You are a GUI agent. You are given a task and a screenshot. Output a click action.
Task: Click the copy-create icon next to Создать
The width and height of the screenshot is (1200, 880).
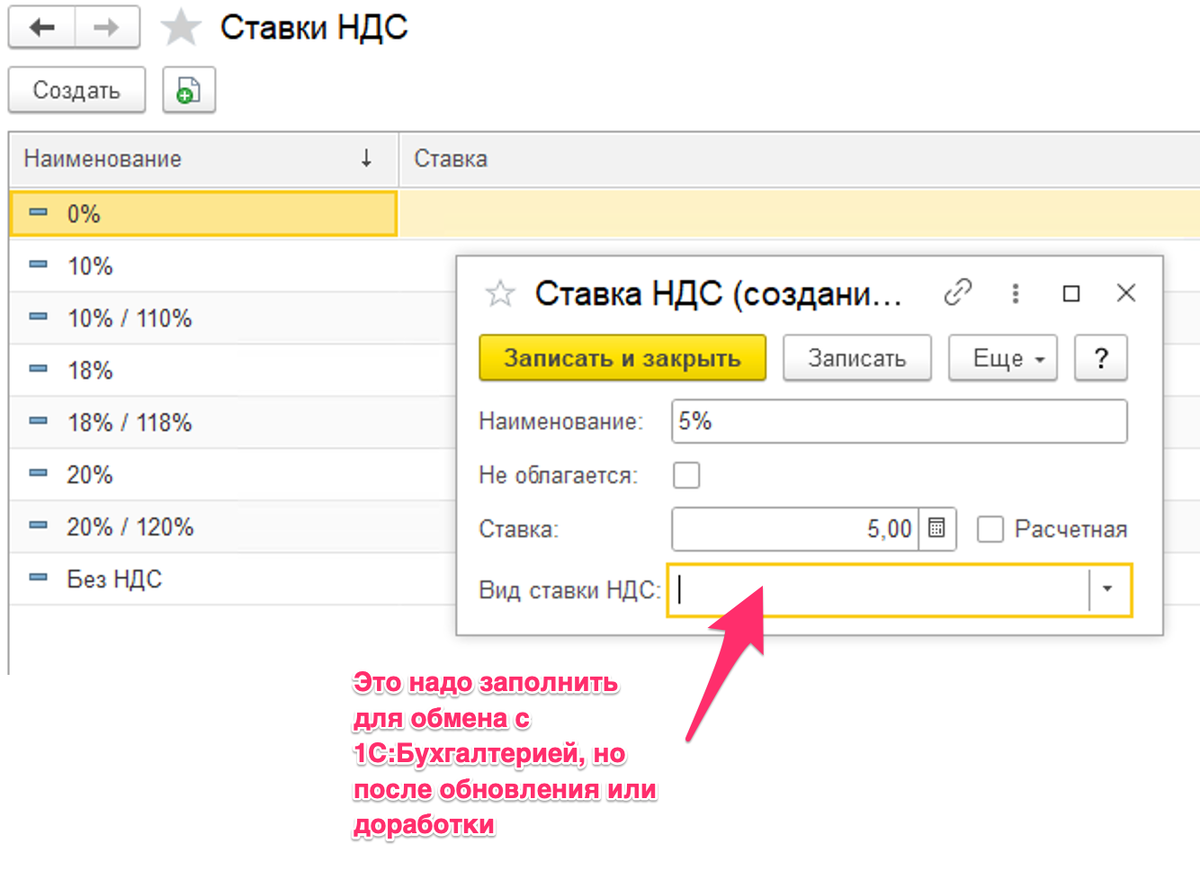(189, 90)
